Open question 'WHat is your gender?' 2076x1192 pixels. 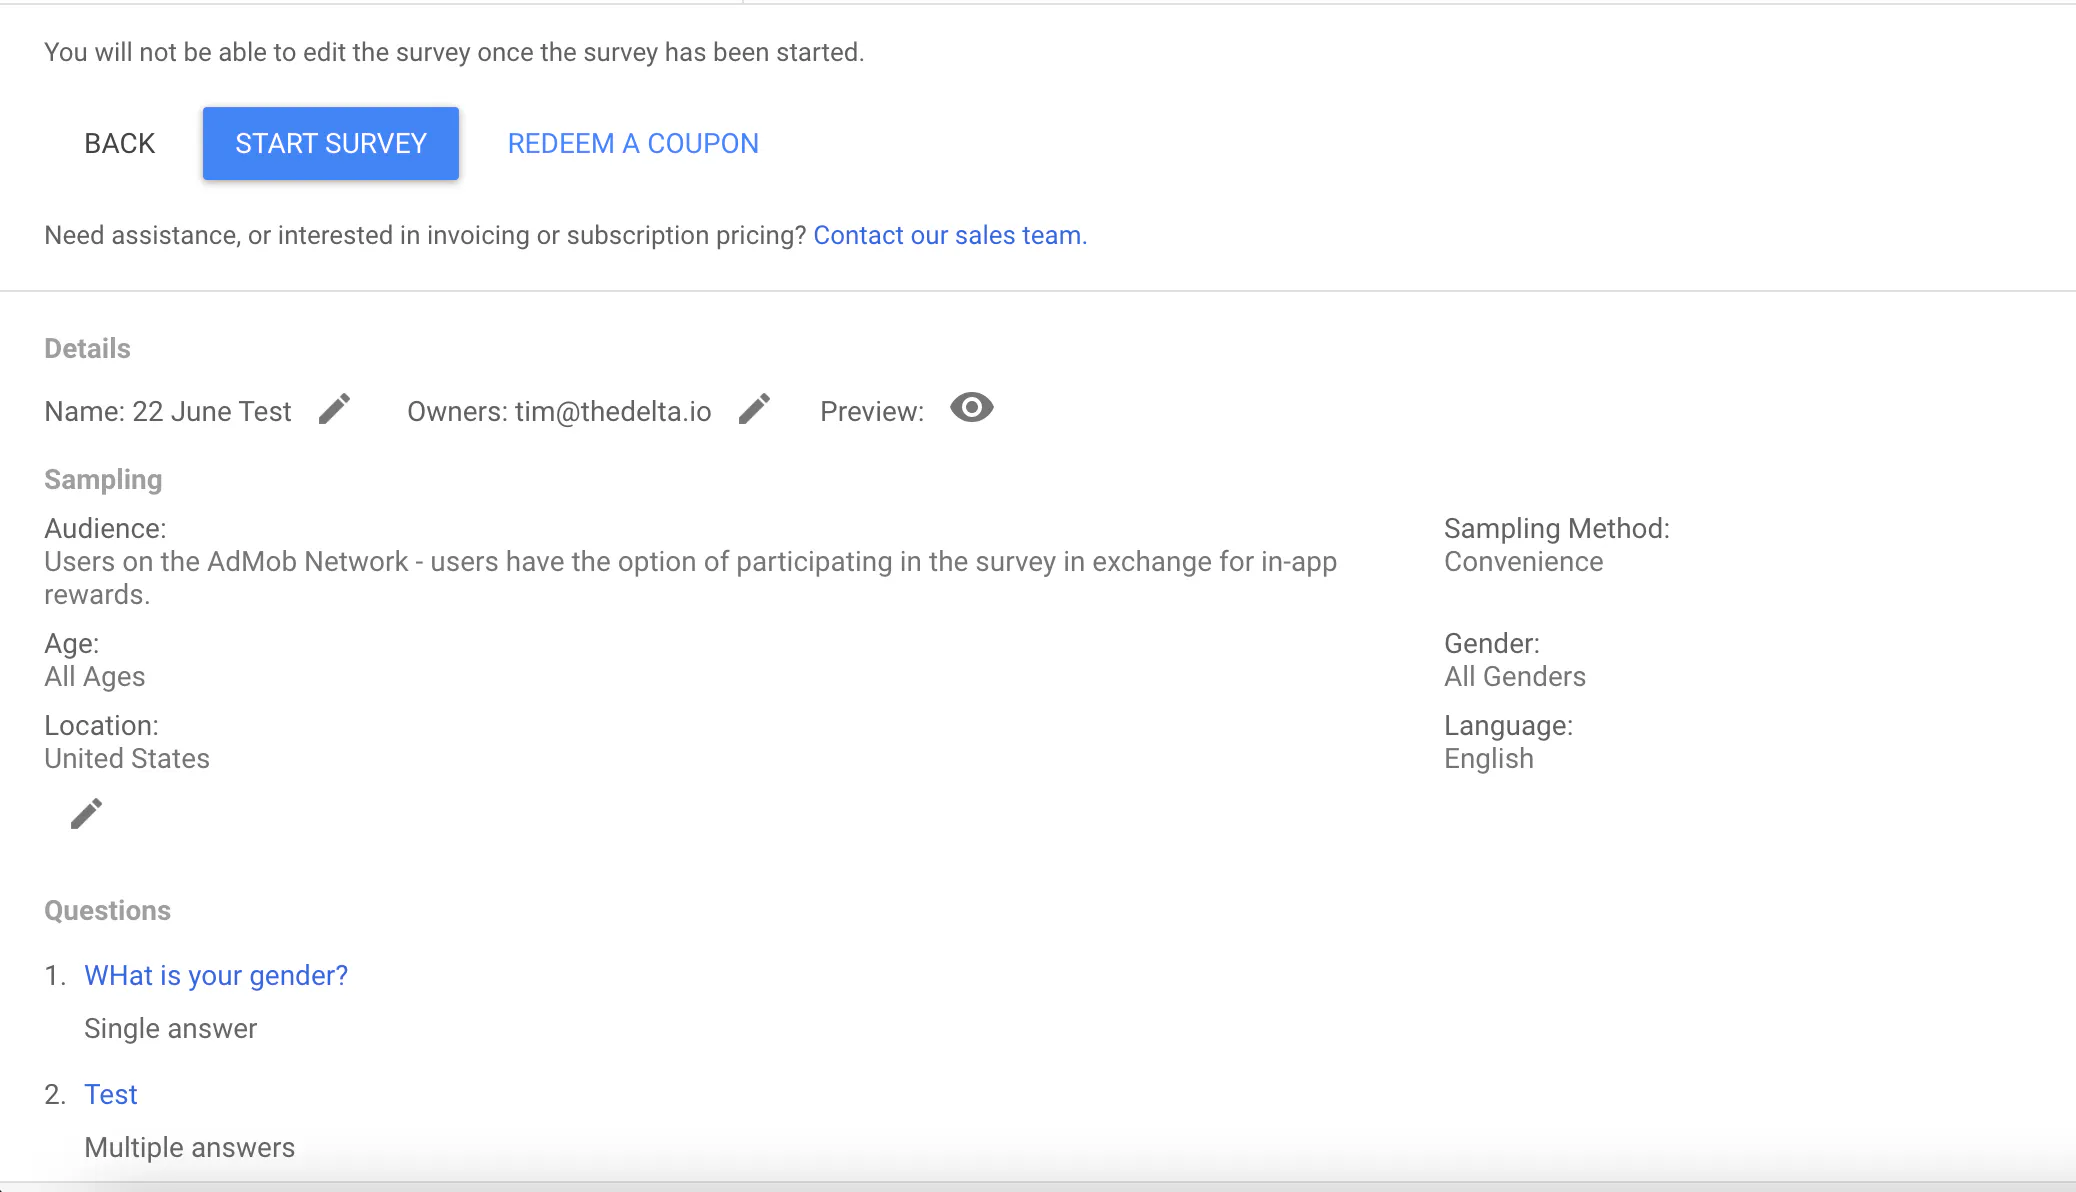coord(215,975)
